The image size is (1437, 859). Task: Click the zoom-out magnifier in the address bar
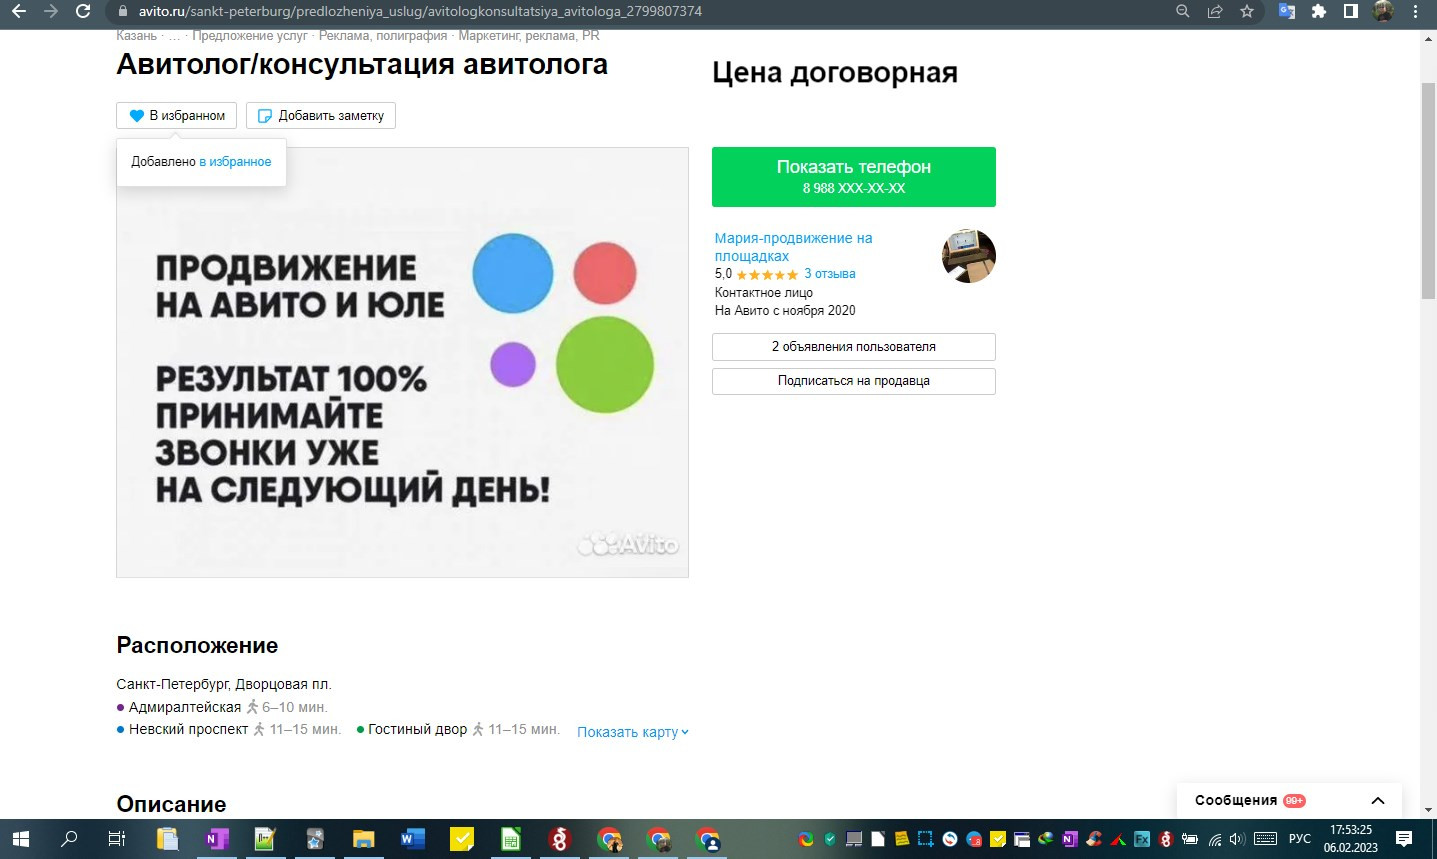[x=1183, y=11]
